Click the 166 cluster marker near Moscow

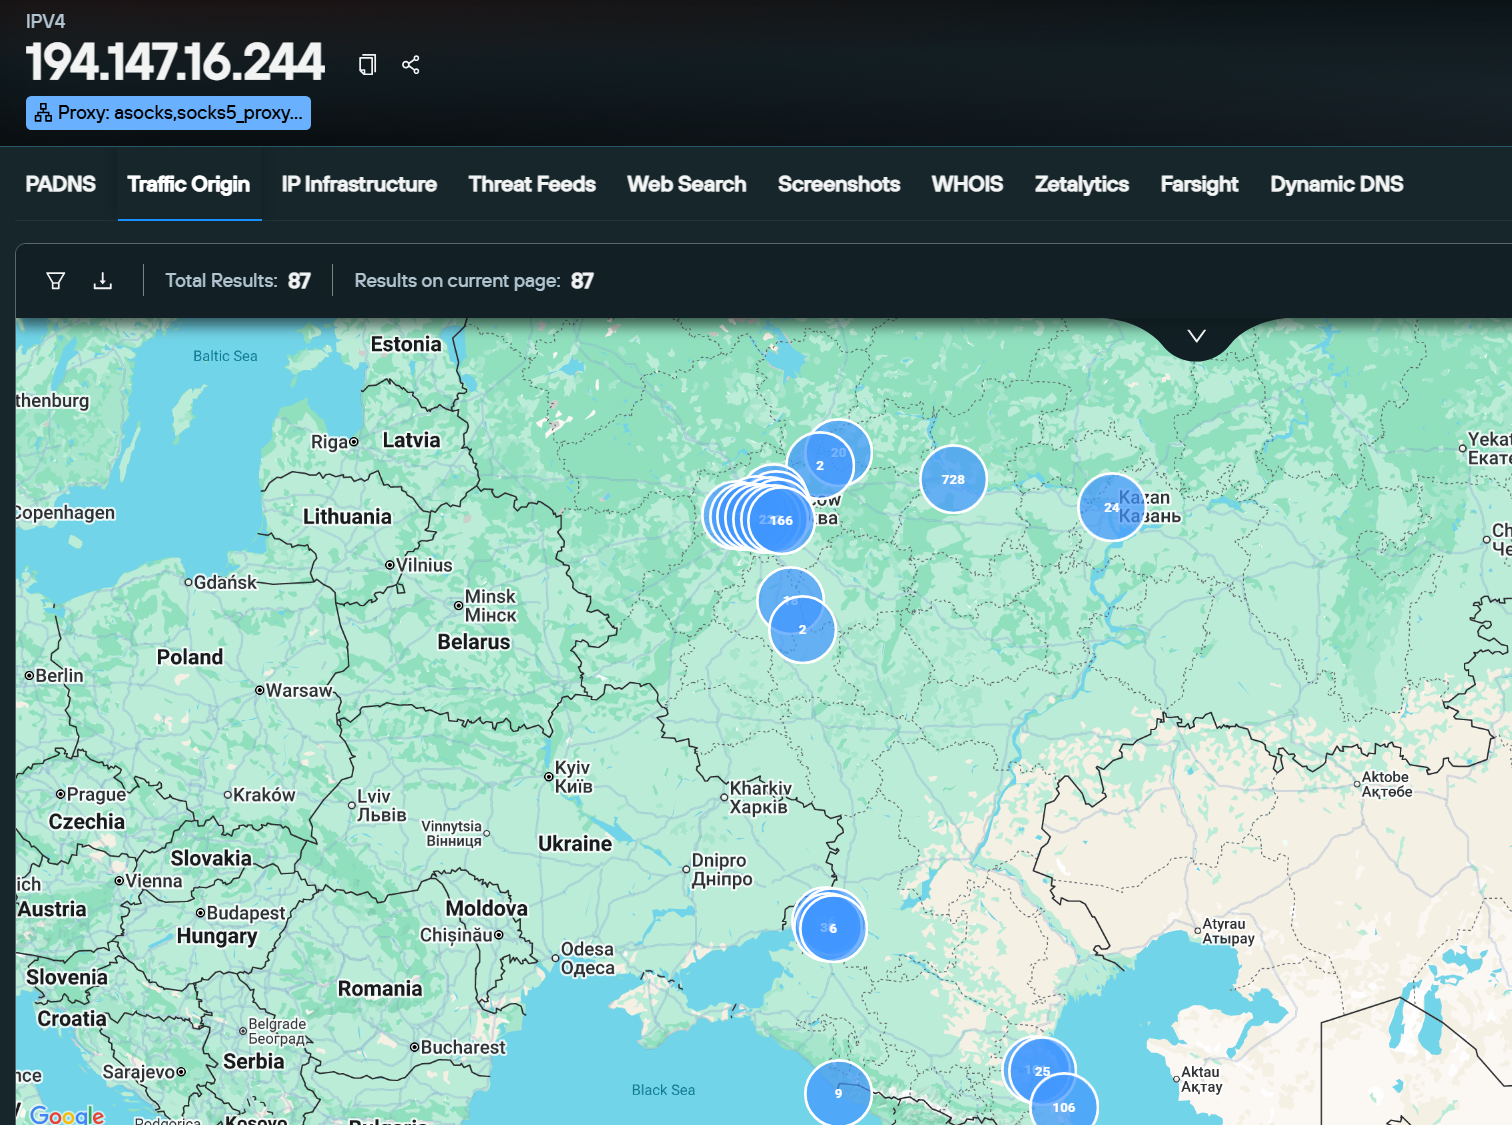[781, 520]
